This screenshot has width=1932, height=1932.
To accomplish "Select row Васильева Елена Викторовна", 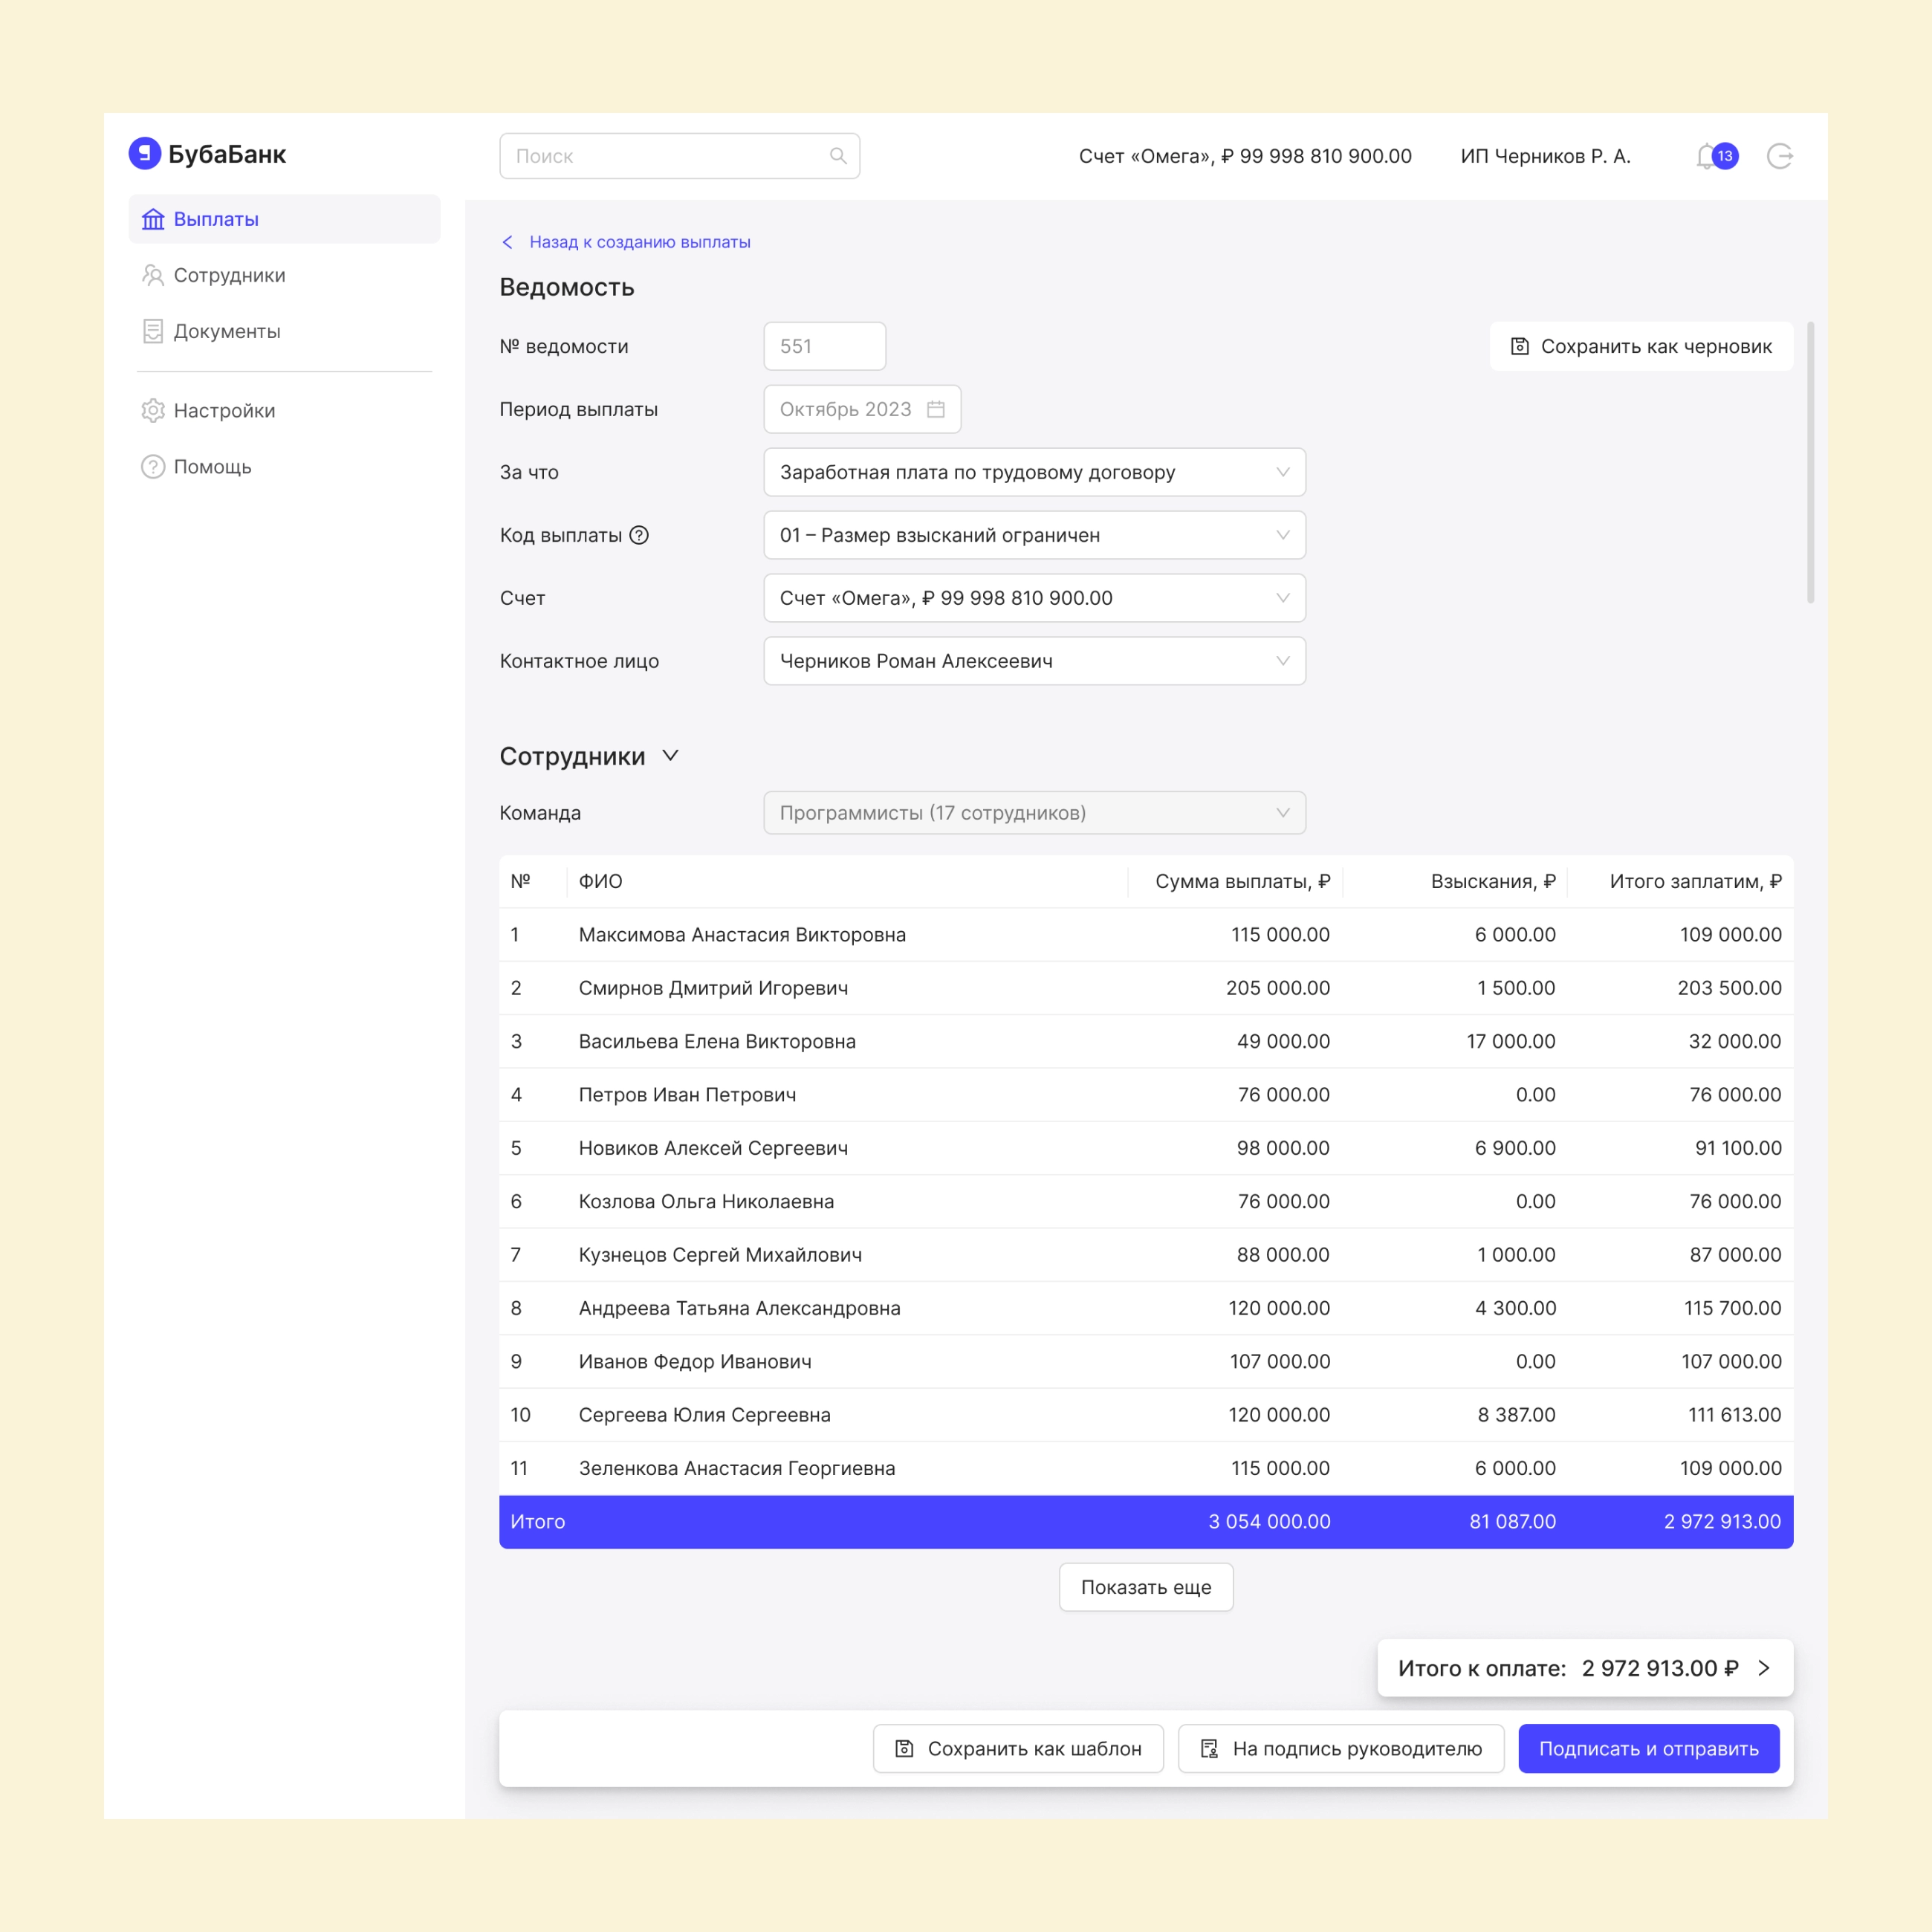I will click(x=1146, y=1041).
